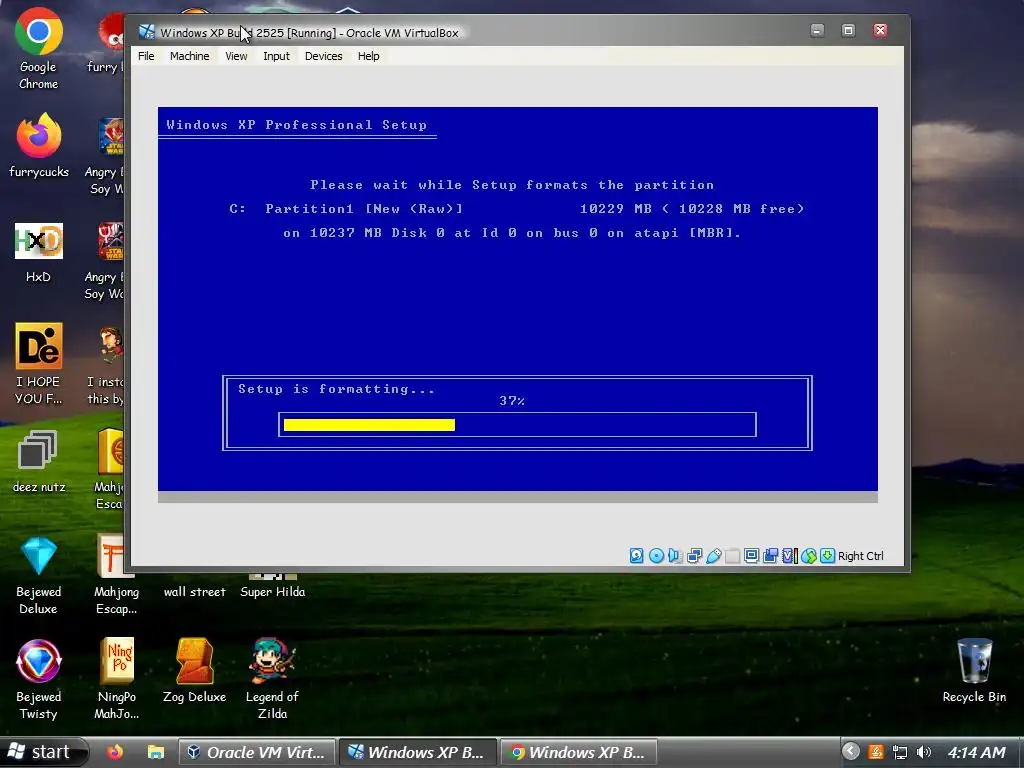This screenshot has height=768, width=1024.
Task: Click the yellow formatting progress bar
Action: [x=369, y=425]
